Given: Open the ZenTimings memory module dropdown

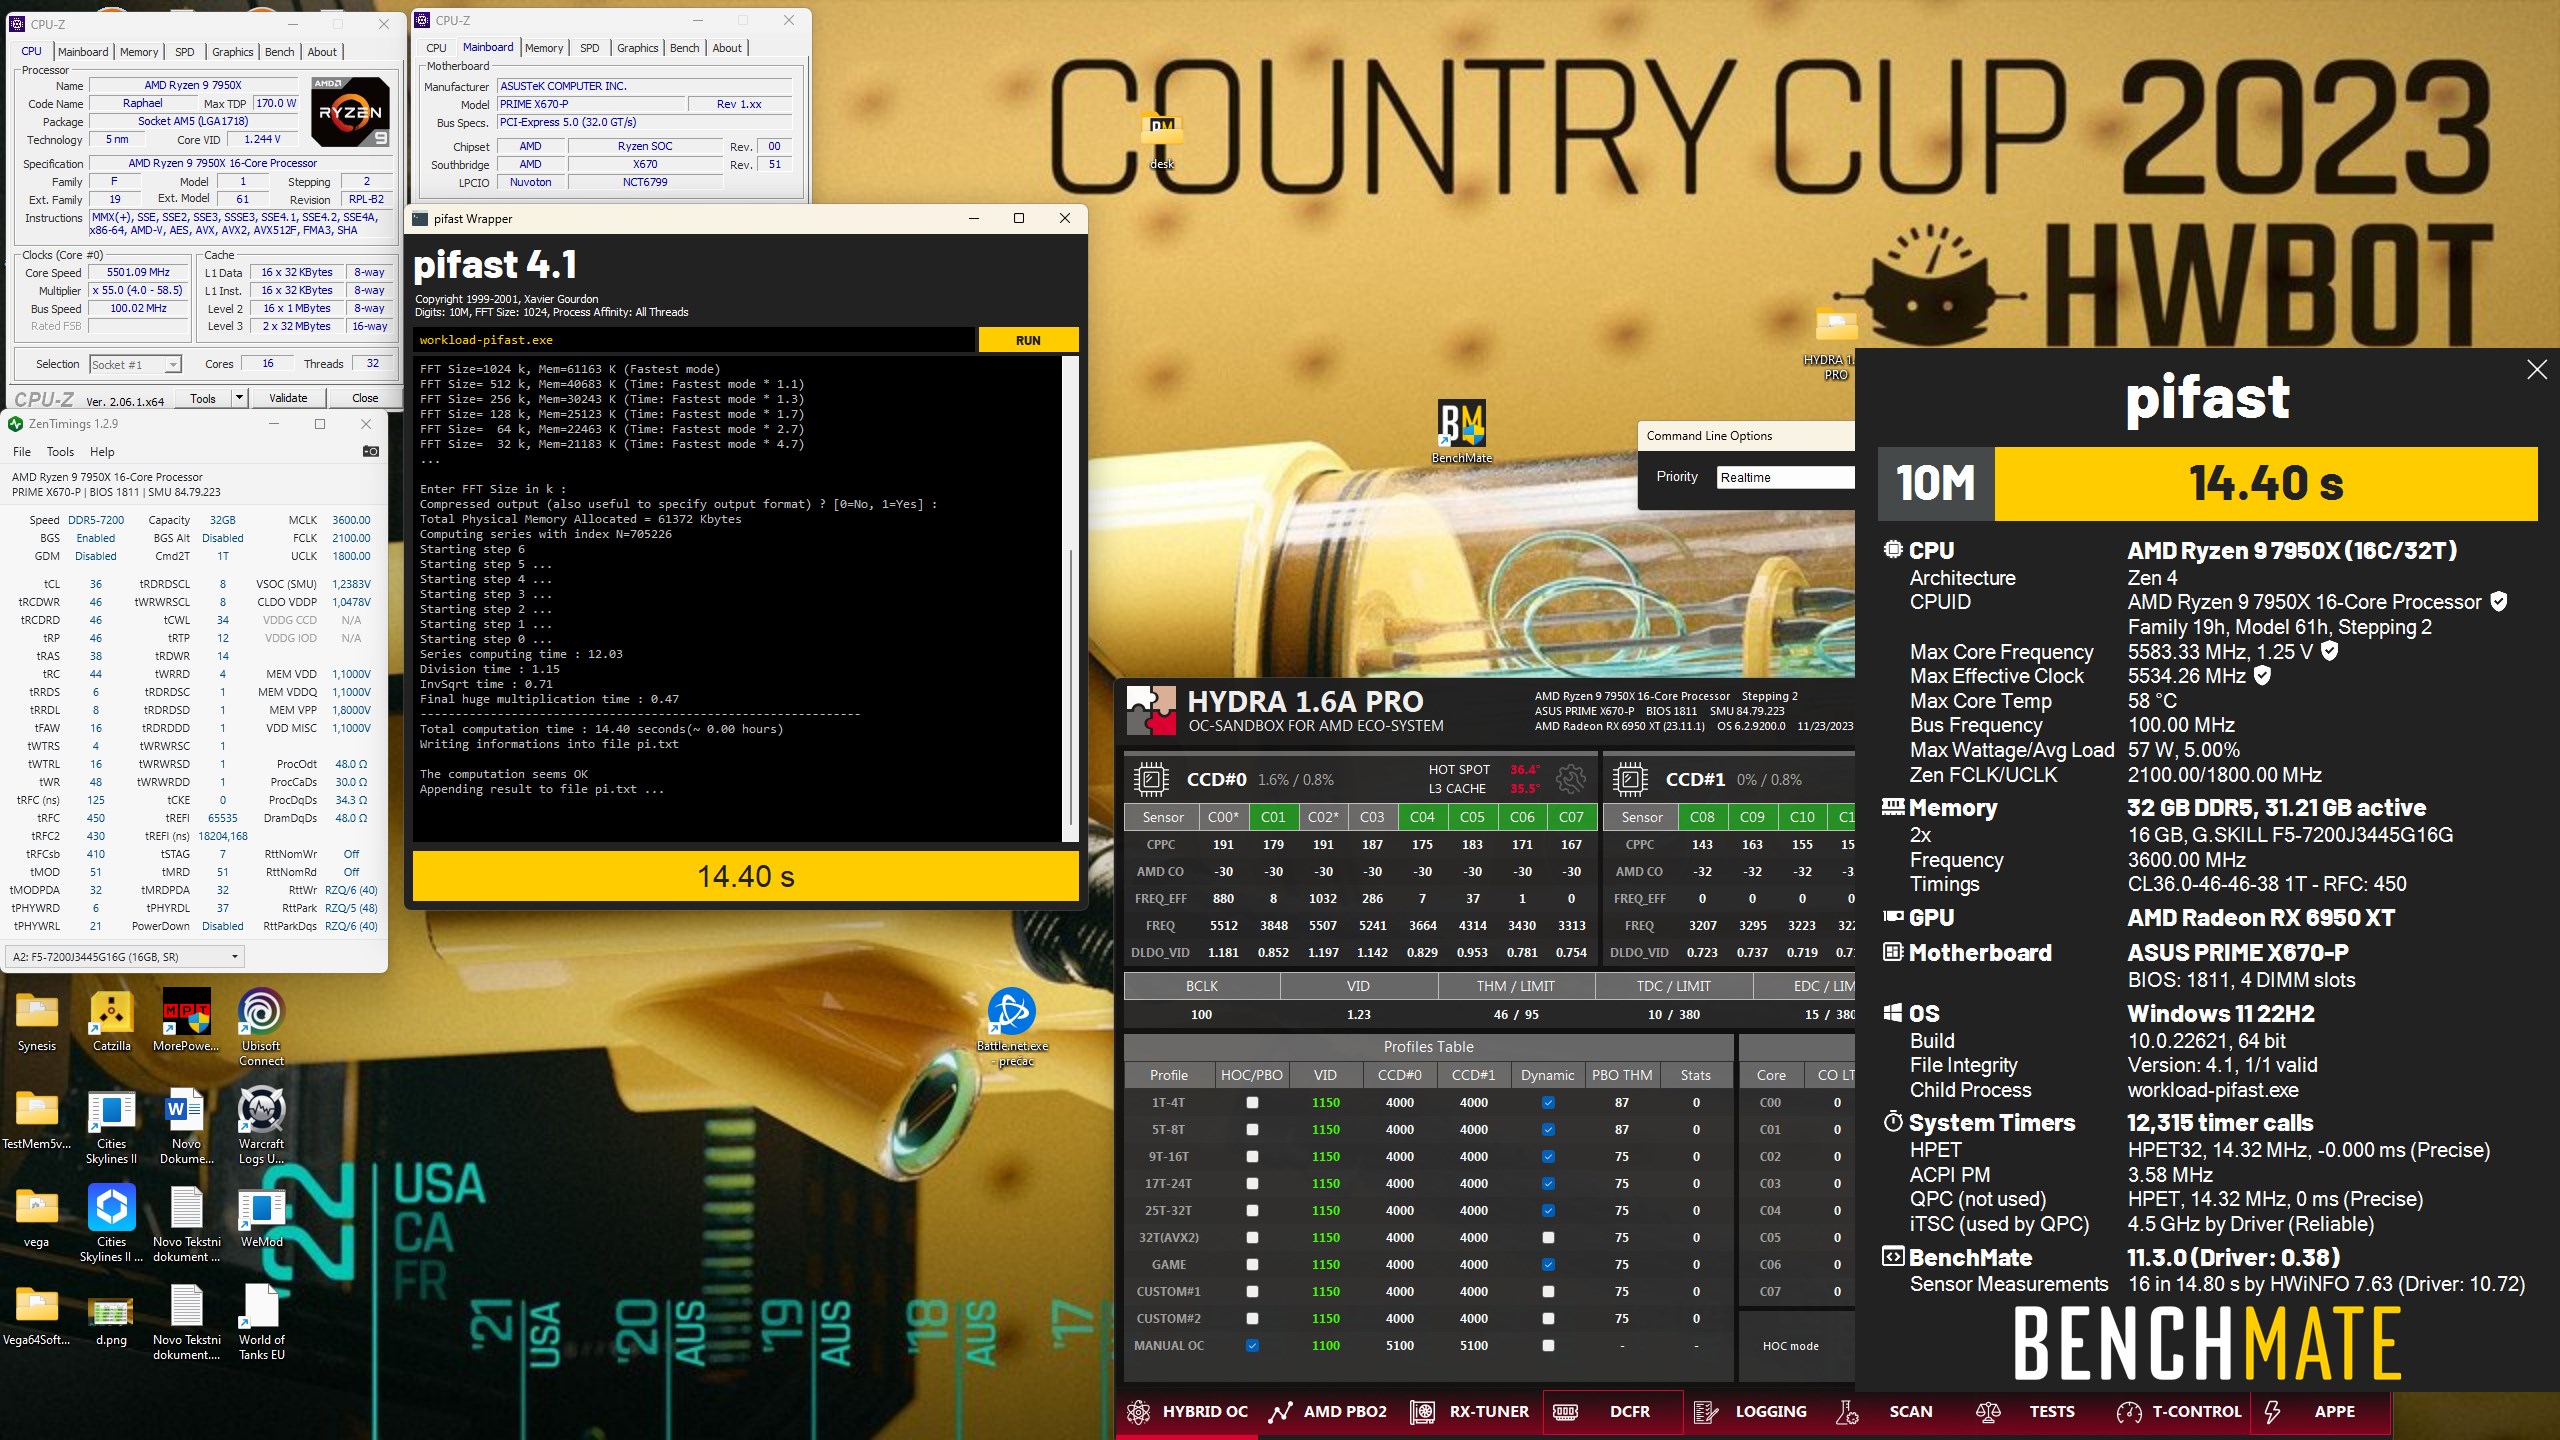Looking at the screenshot, I should [x=125, y=957].
